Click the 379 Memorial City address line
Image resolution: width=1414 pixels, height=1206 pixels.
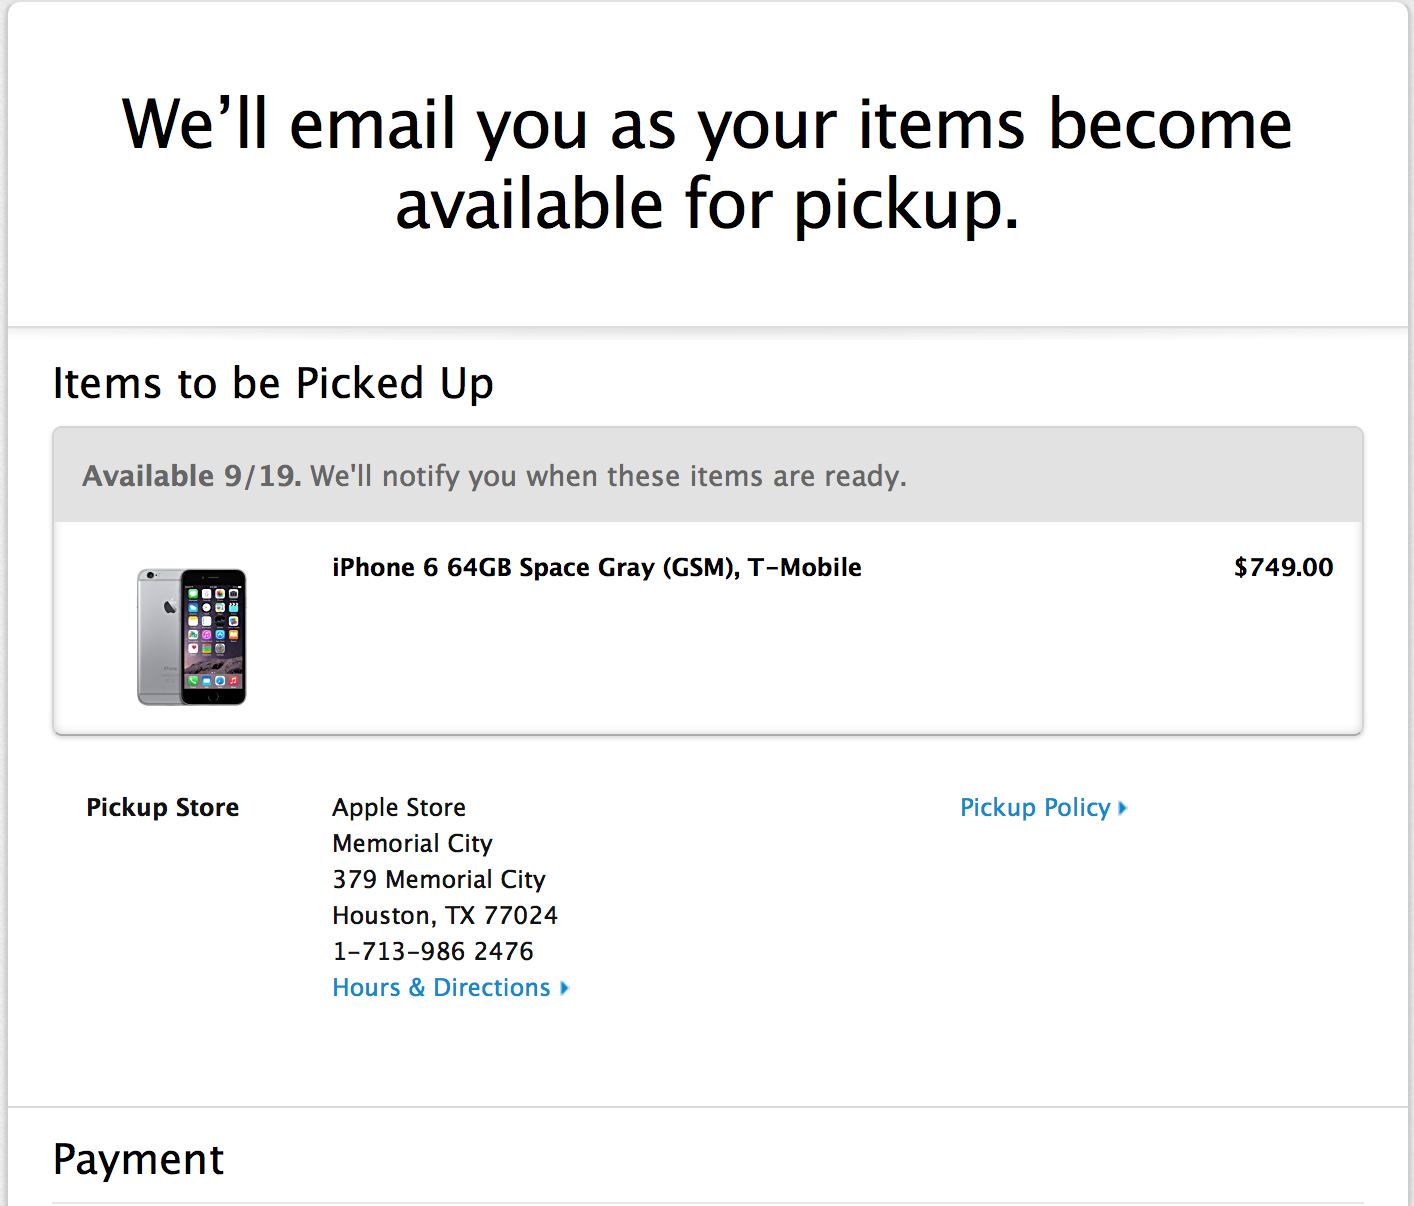[439, 880]
